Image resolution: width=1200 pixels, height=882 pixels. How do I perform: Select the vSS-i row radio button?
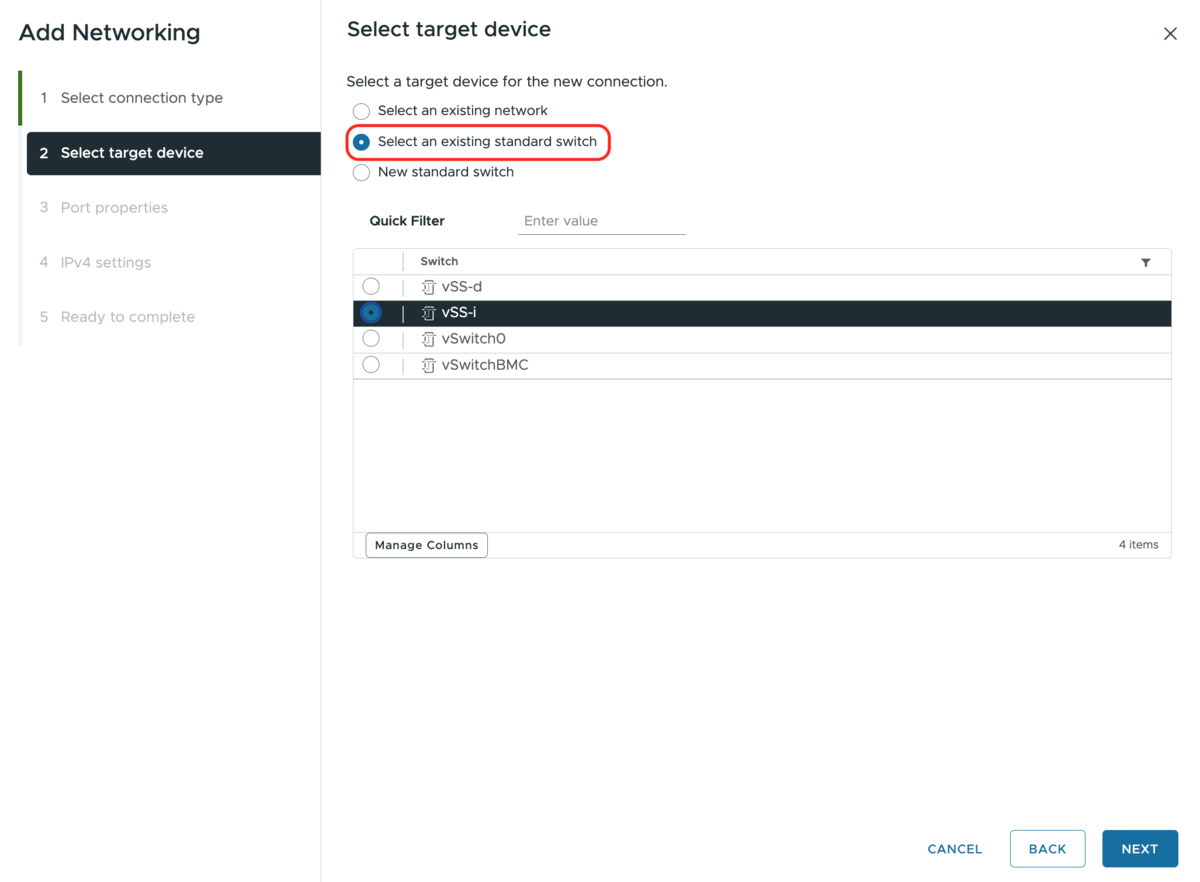coord(371,313)
